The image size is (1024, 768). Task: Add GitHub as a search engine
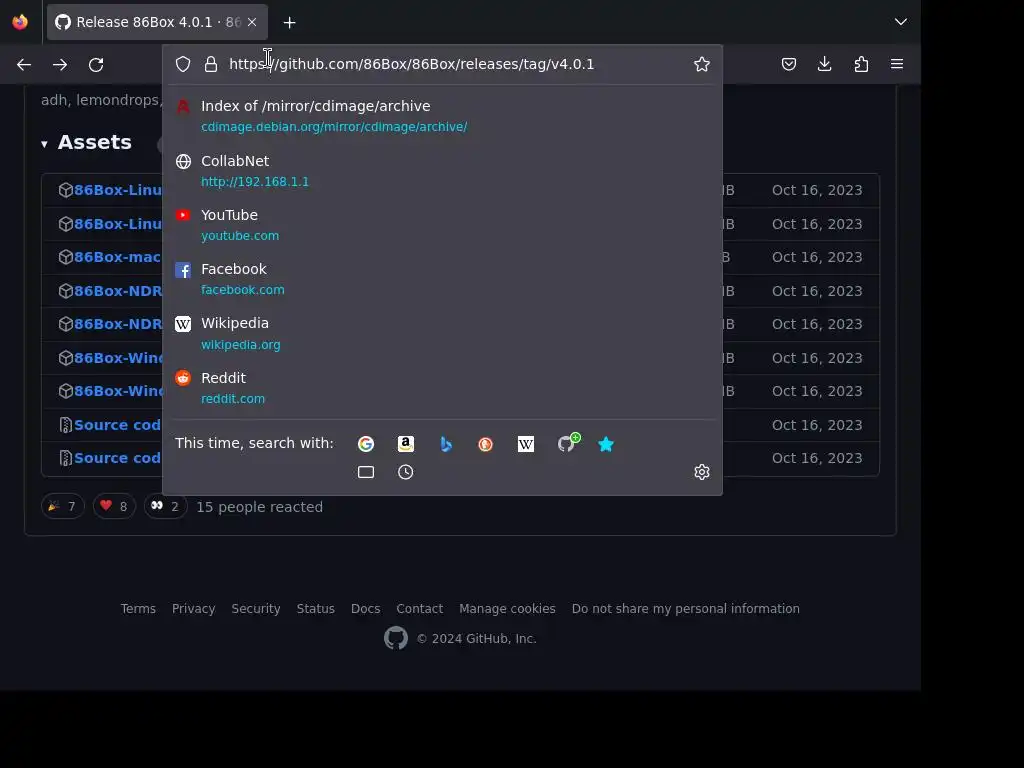tap(567, 443)
